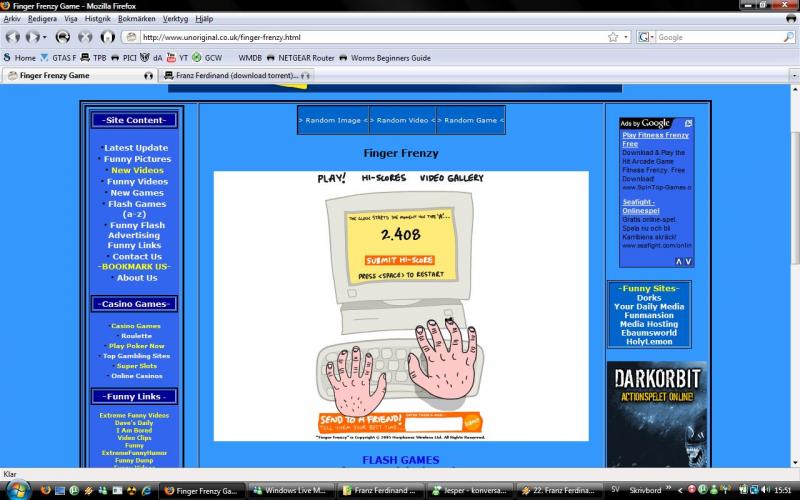Open the TPB bookmark

pos(93,58)
